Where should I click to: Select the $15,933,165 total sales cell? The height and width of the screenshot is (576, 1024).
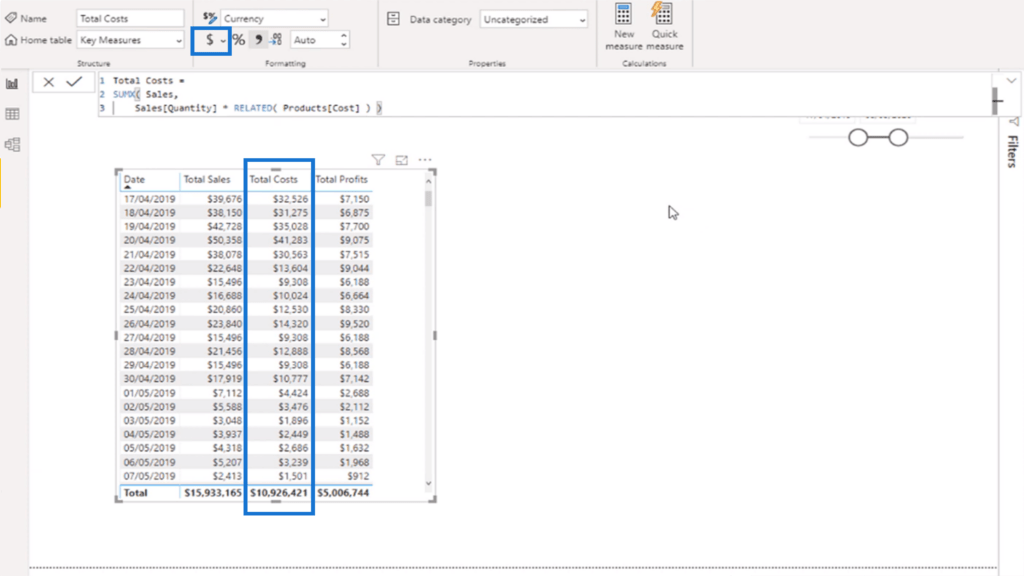pyautogui.click(x=212, y=492)
